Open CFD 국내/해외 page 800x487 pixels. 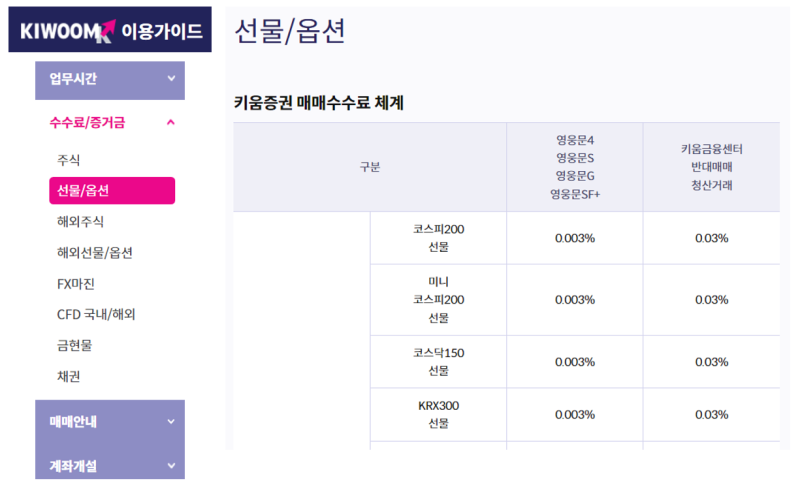click(x=96, y=314)
